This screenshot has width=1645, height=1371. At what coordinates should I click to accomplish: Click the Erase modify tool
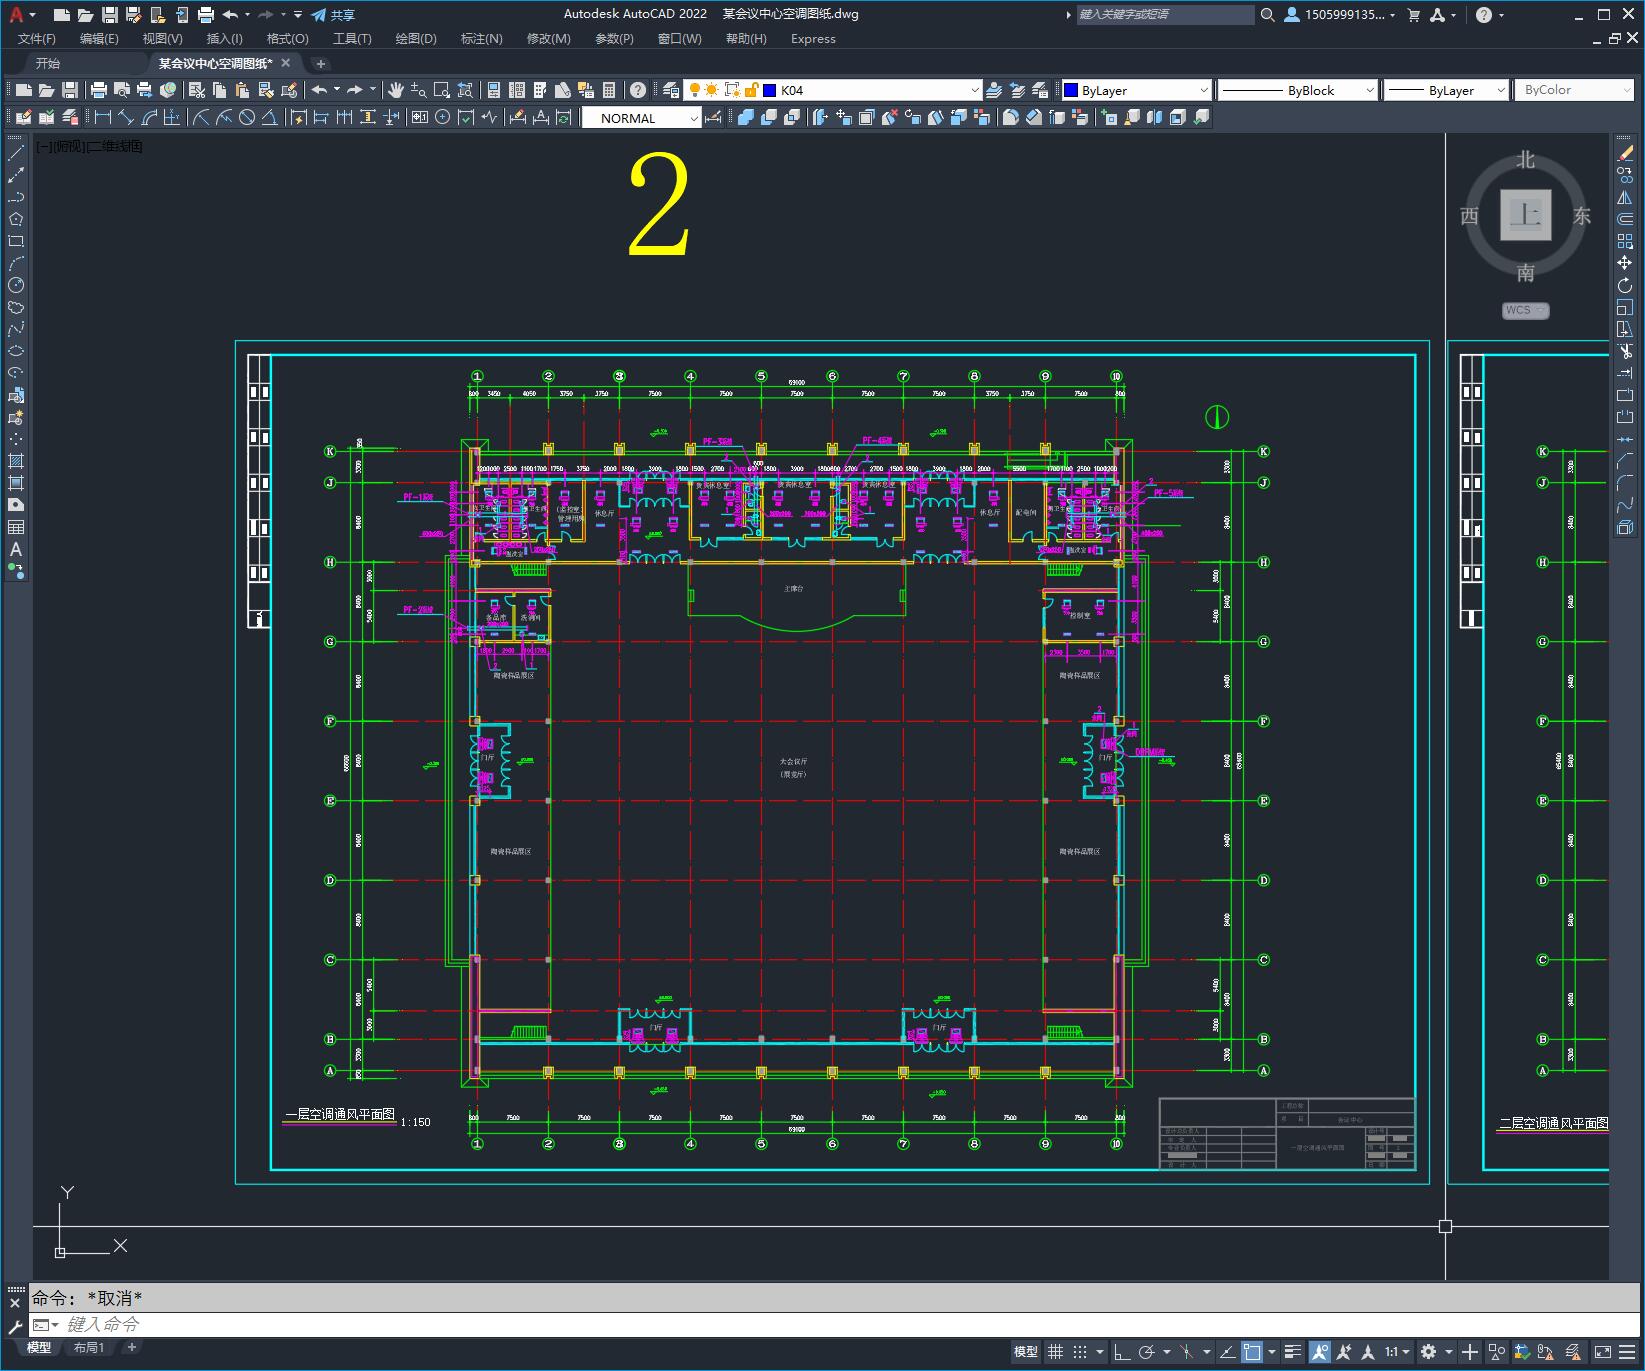pyautogui.click(x=1625, y=153)
